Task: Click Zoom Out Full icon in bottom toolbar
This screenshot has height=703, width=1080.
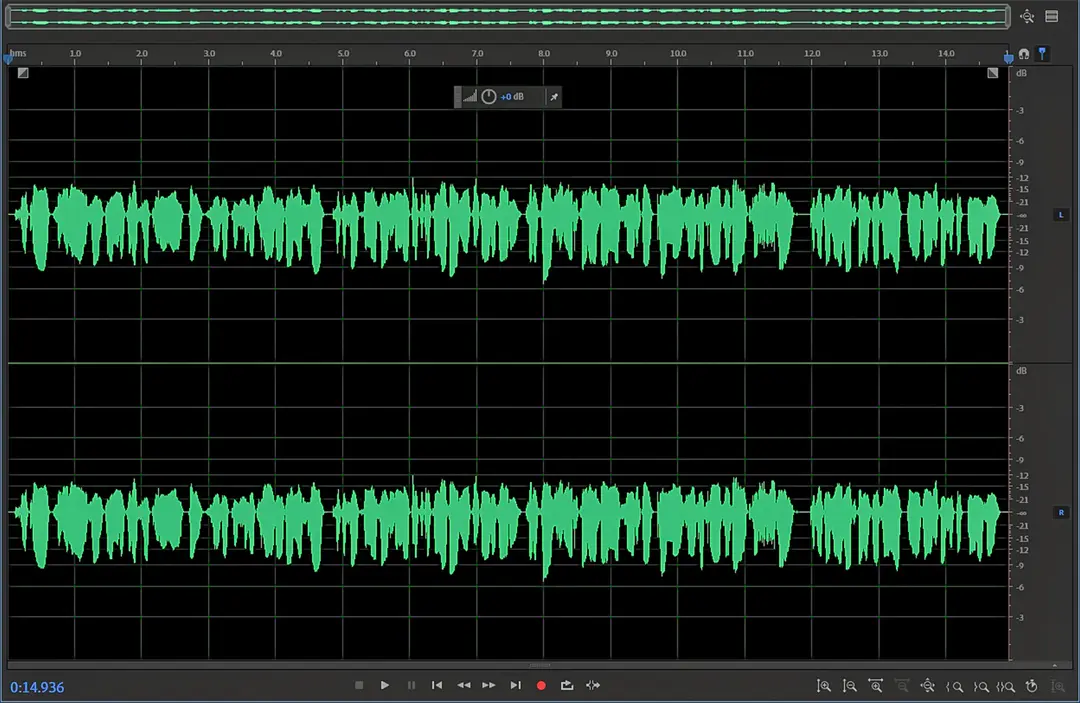Action: click(x=928, y=686)
